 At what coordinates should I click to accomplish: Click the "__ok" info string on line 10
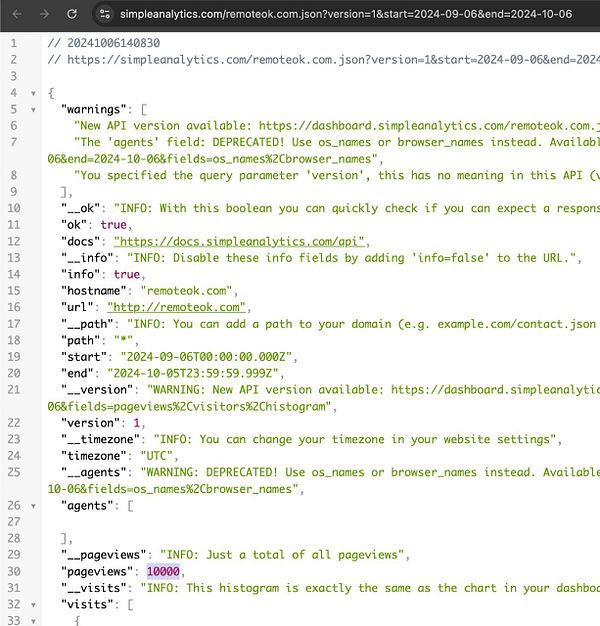pos(357,208)
